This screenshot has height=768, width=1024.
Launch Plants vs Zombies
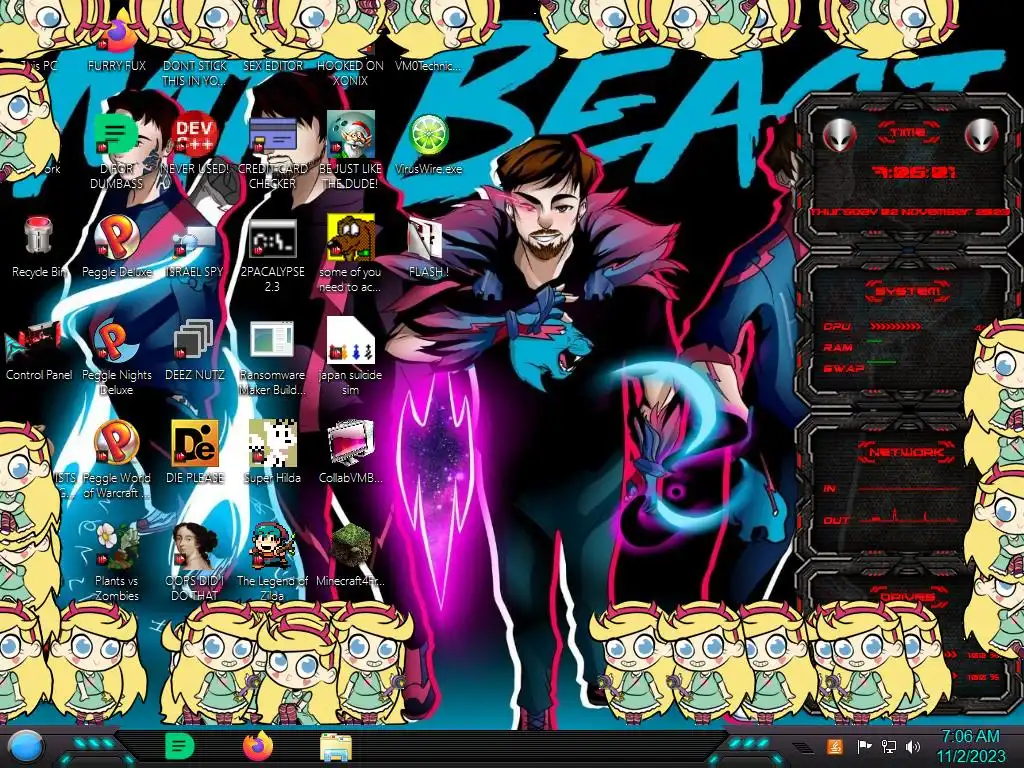(116, 545)
